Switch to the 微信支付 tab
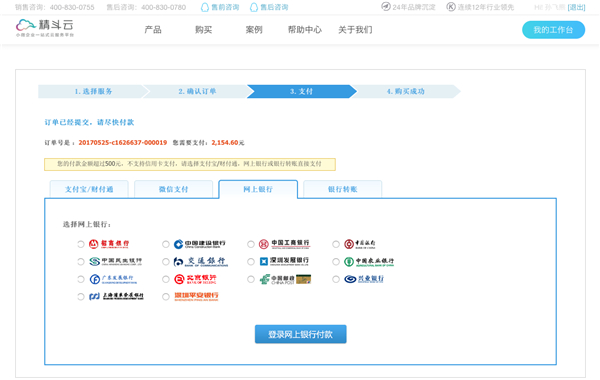Image resolution: width=600 pixels, height=380 pixels. click(x=174, y=189)
